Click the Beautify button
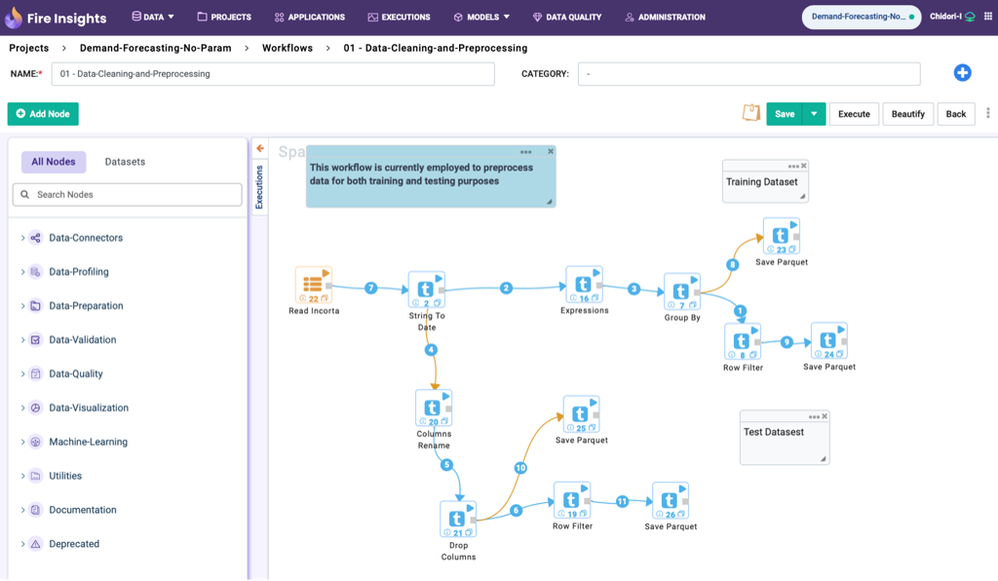The height and width of the screenshot is (581, 998). (x=908, y=114)
